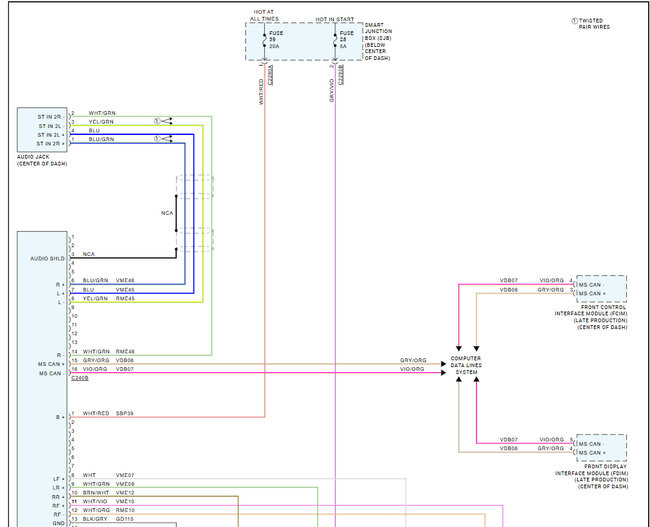Click the VIO/ORG VDB07 label at pin 16
The image size is (650, 527).
pos(108,369)
